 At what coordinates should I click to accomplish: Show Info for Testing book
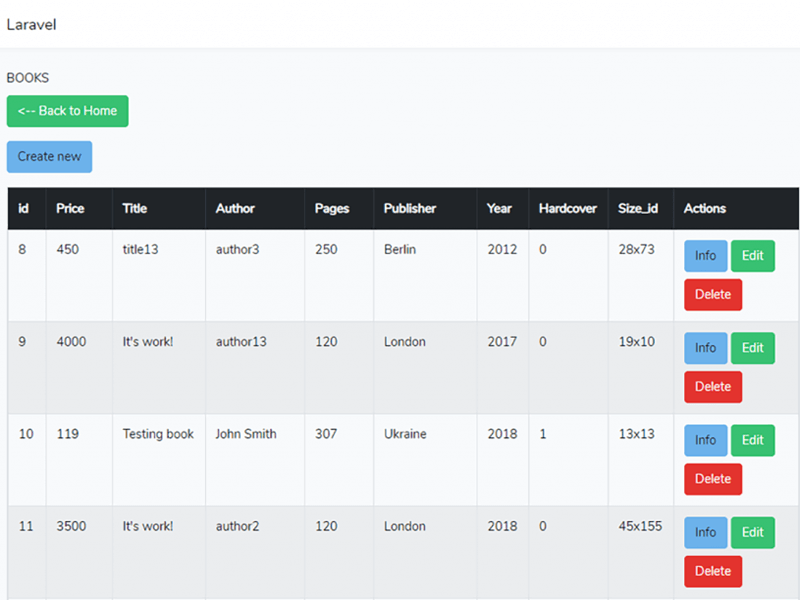pyautogui.click(x=705, y=440)
